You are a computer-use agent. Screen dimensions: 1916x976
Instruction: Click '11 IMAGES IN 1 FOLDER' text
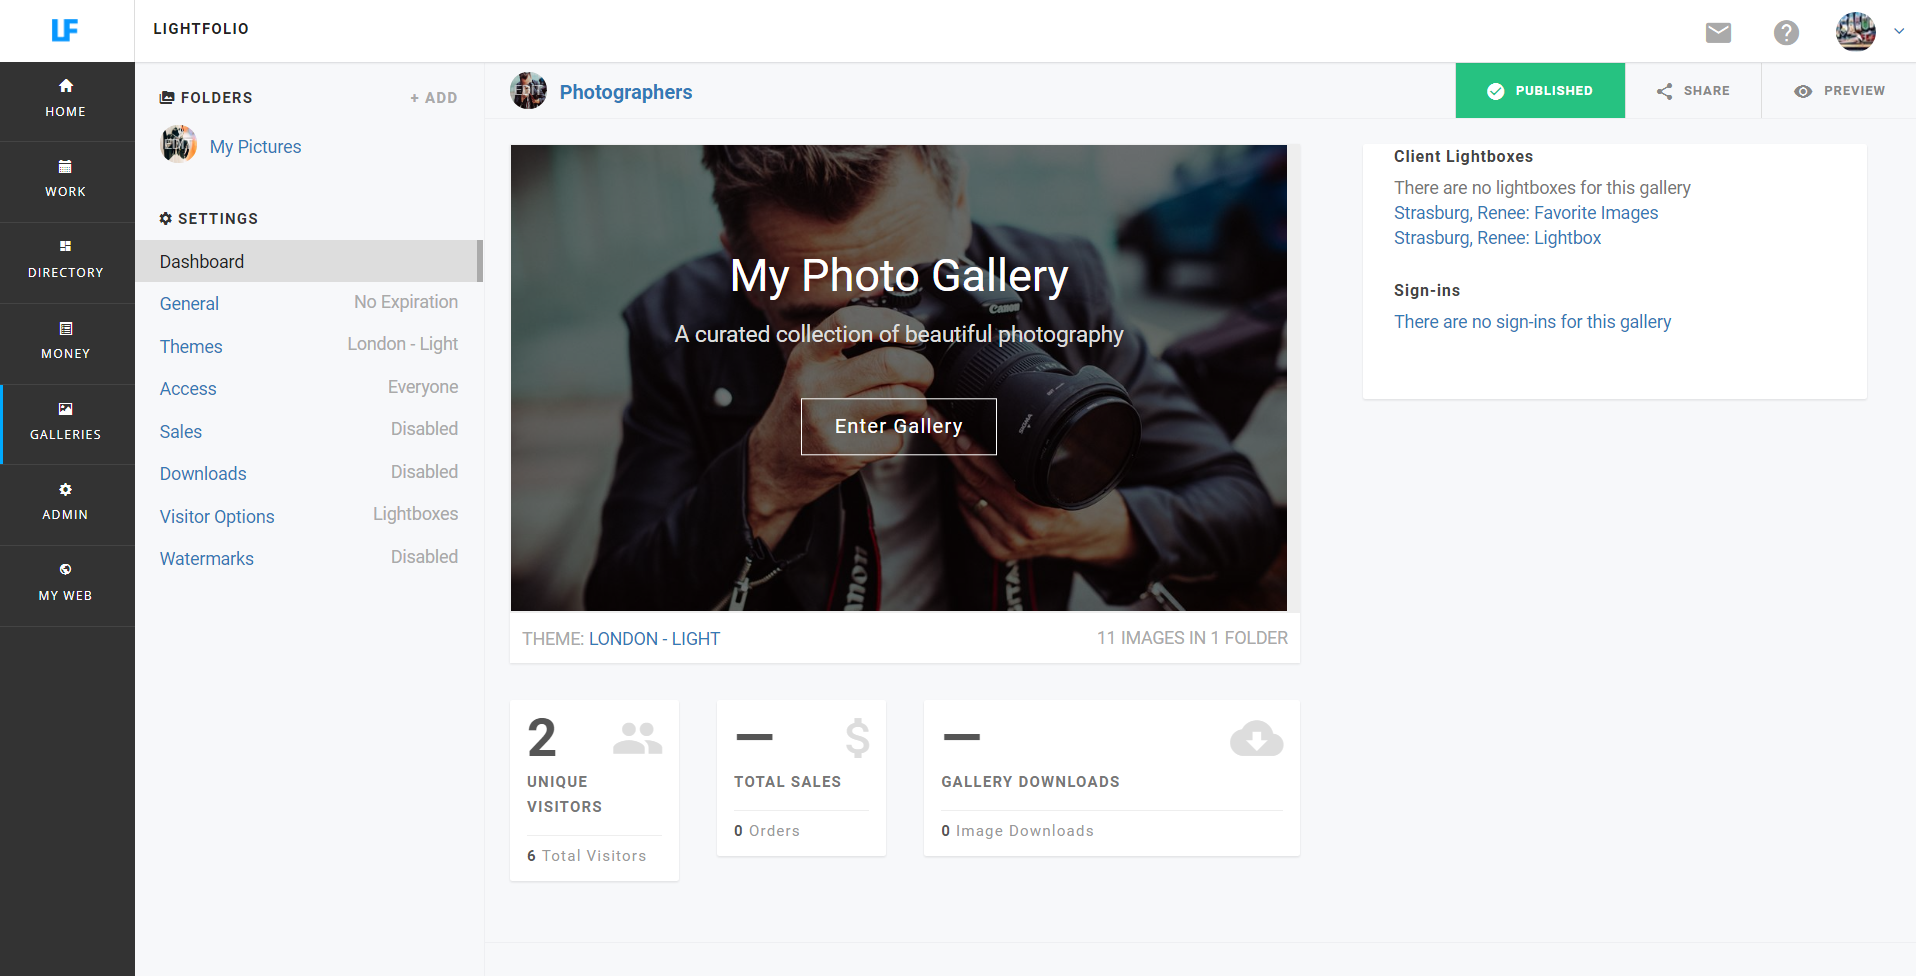tap(1192, 638)
